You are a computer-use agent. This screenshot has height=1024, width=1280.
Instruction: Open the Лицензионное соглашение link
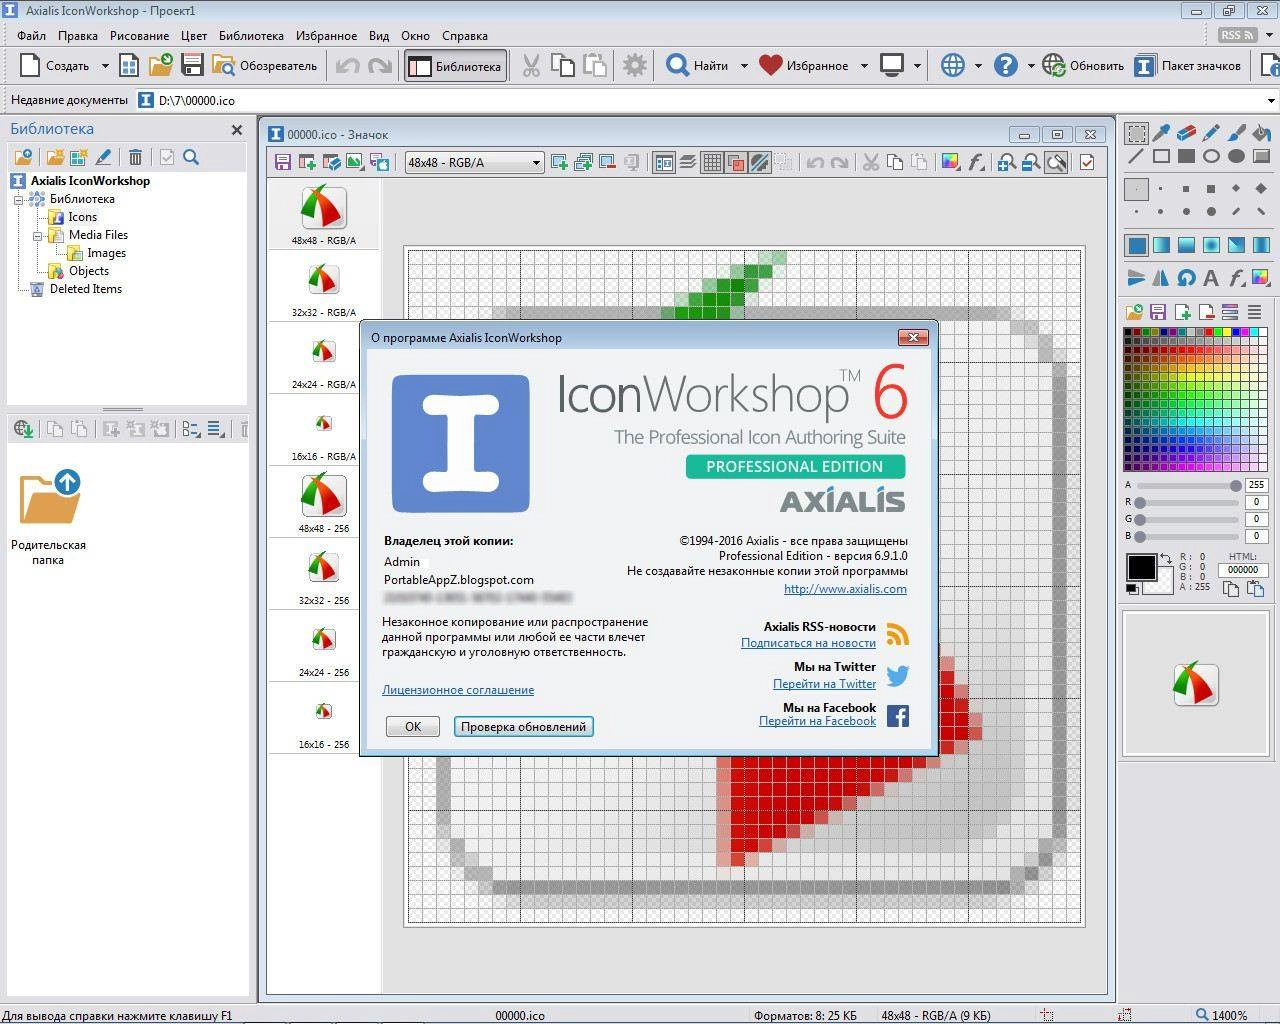[x=458, y=690]
